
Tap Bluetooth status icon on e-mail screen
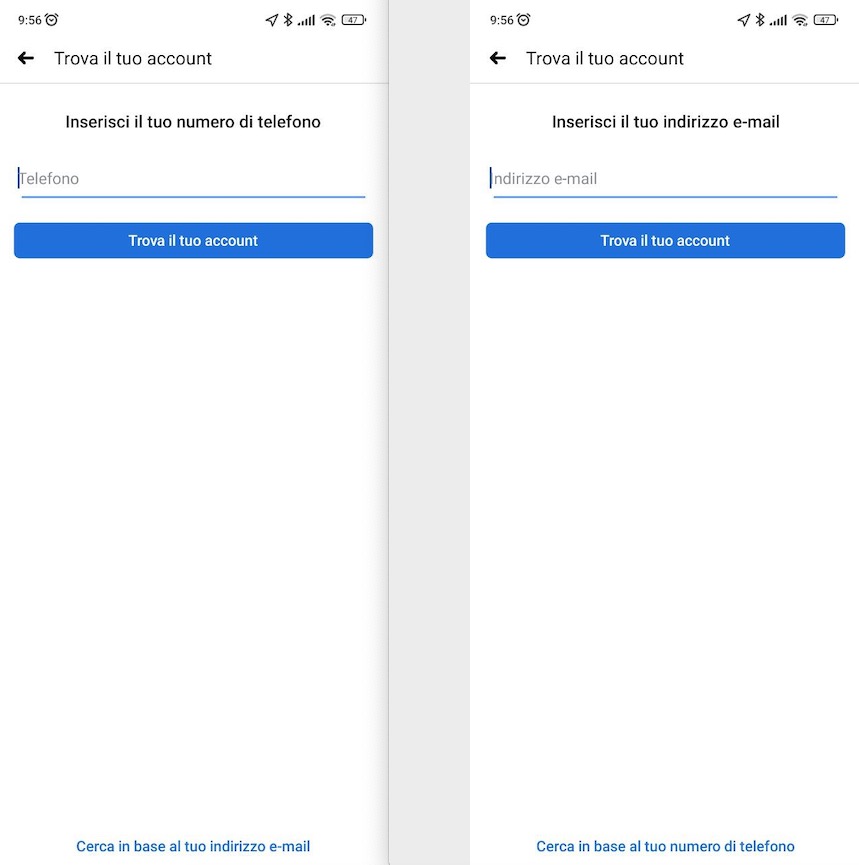tap(760, 20)
